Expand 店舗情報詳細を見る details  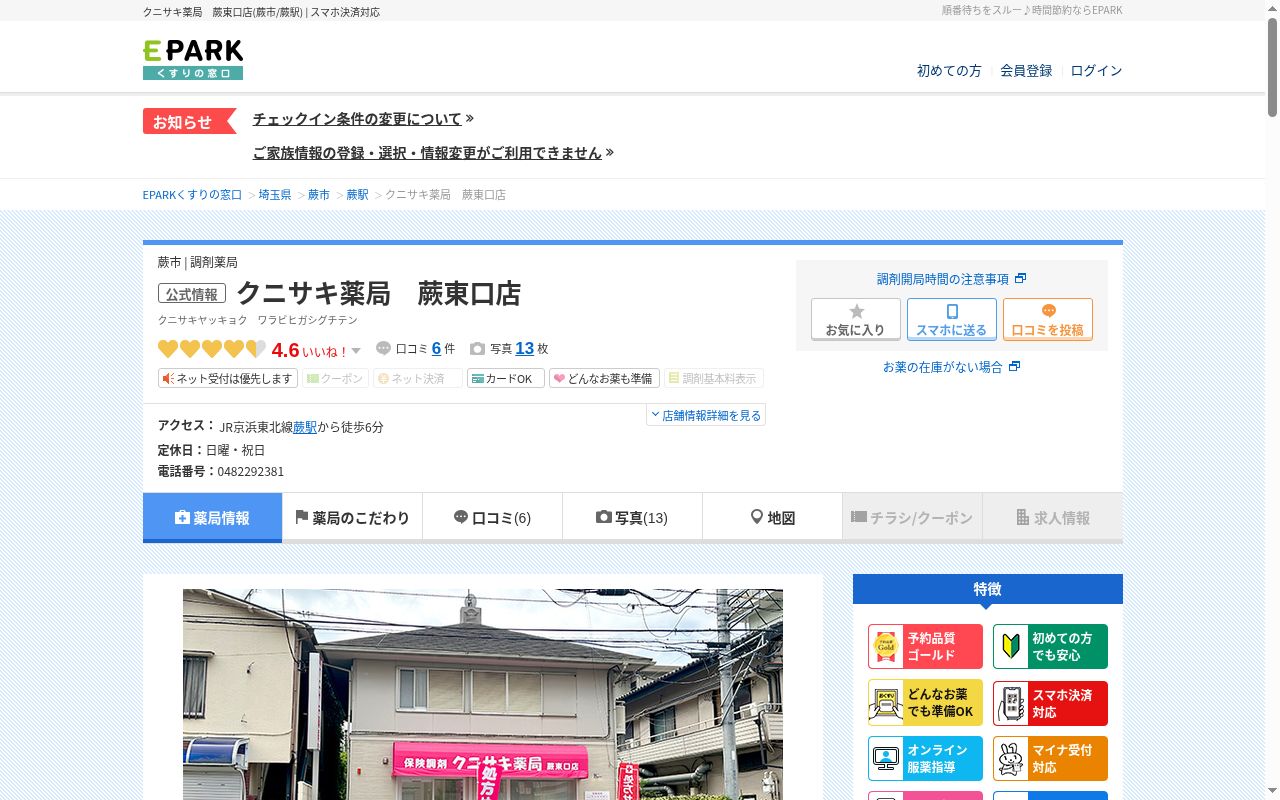pyautogui.click(x=706, y=415)
